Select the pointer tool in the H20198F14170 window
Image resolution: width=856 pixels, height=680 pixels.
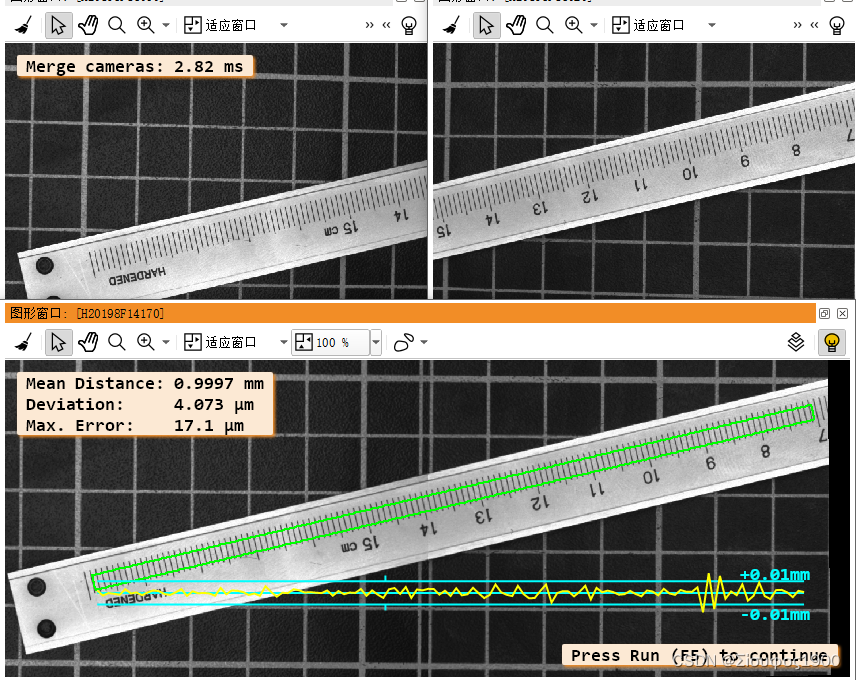[x=58, y=343]
